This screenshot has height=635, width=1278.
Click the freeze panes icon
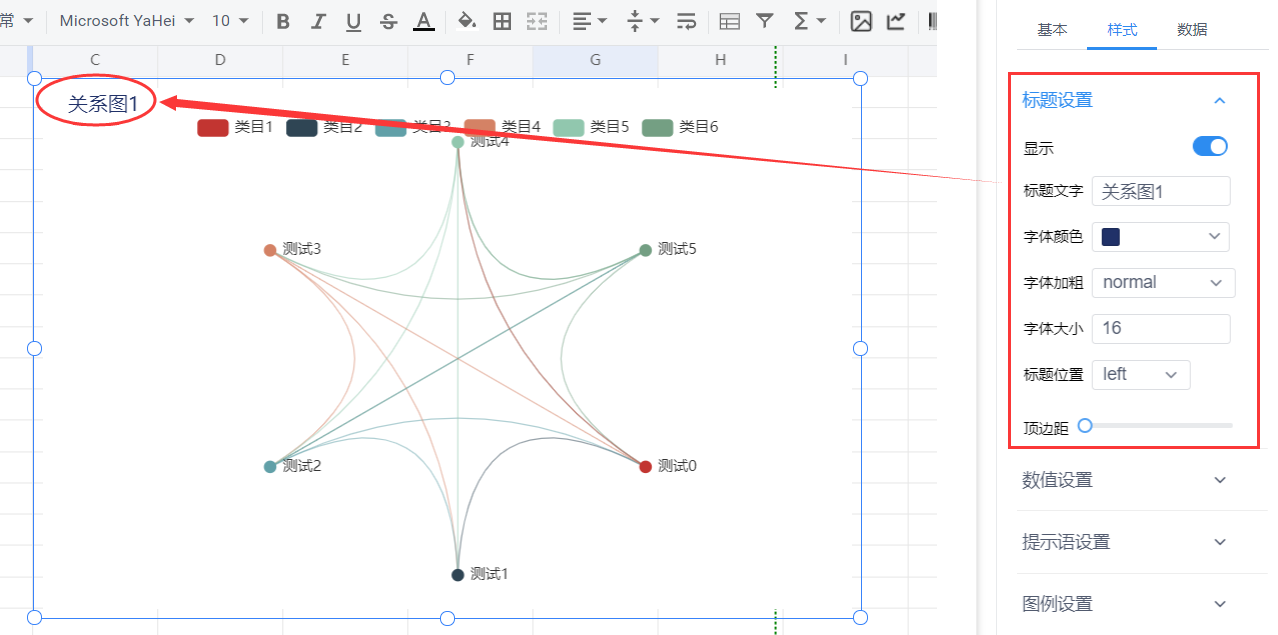coord(730,21)
